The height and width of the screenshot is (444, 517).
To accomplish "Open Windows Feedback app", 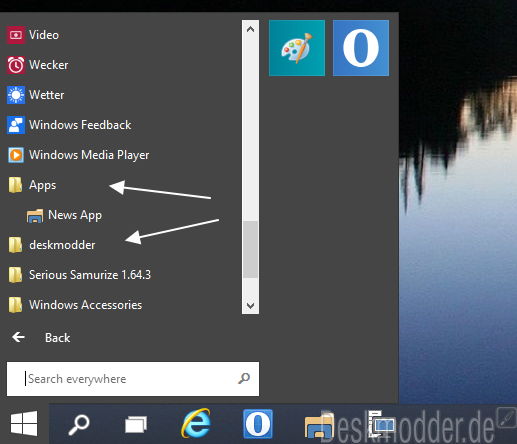I will tap(69, 125).
